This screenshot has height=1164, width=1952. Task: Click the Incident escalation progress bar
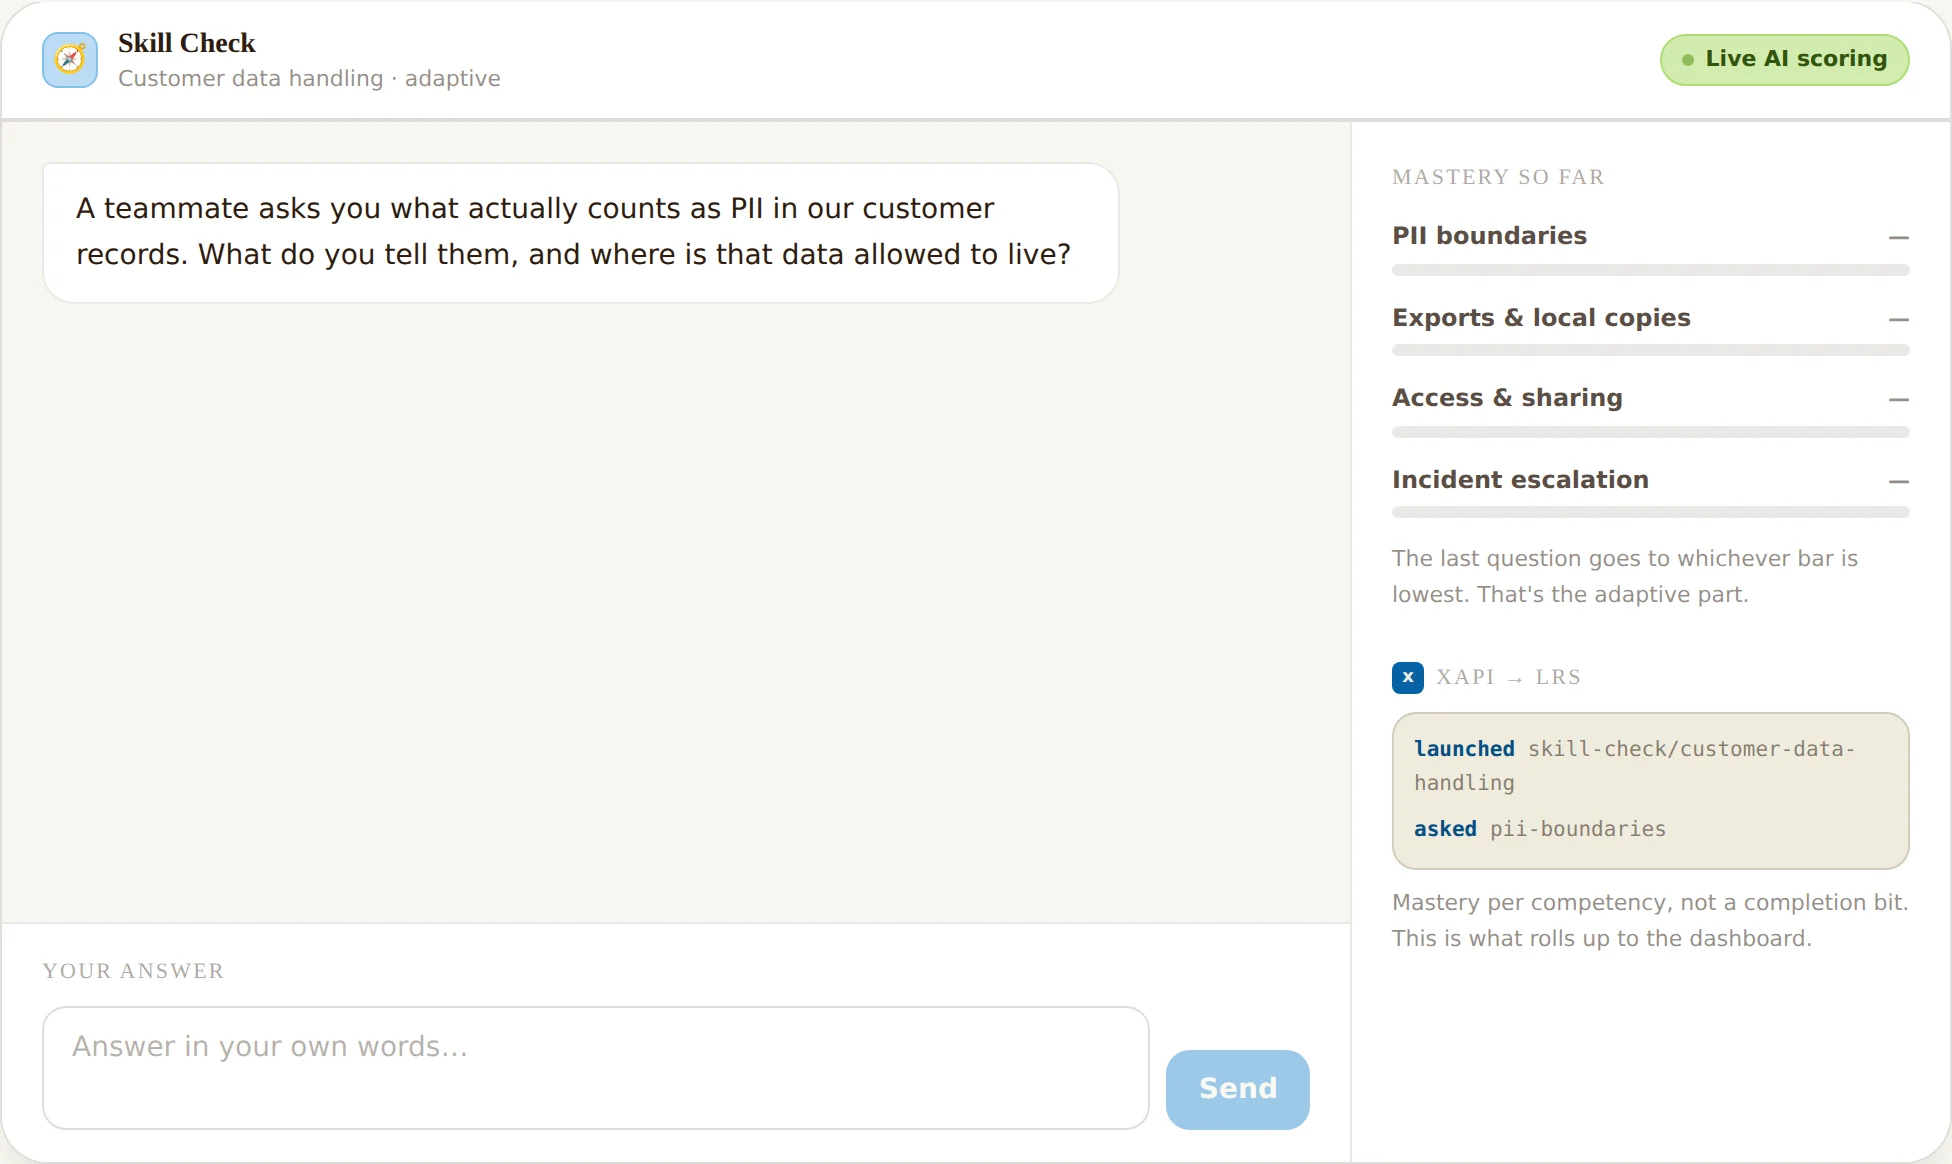pos(1651,512)
